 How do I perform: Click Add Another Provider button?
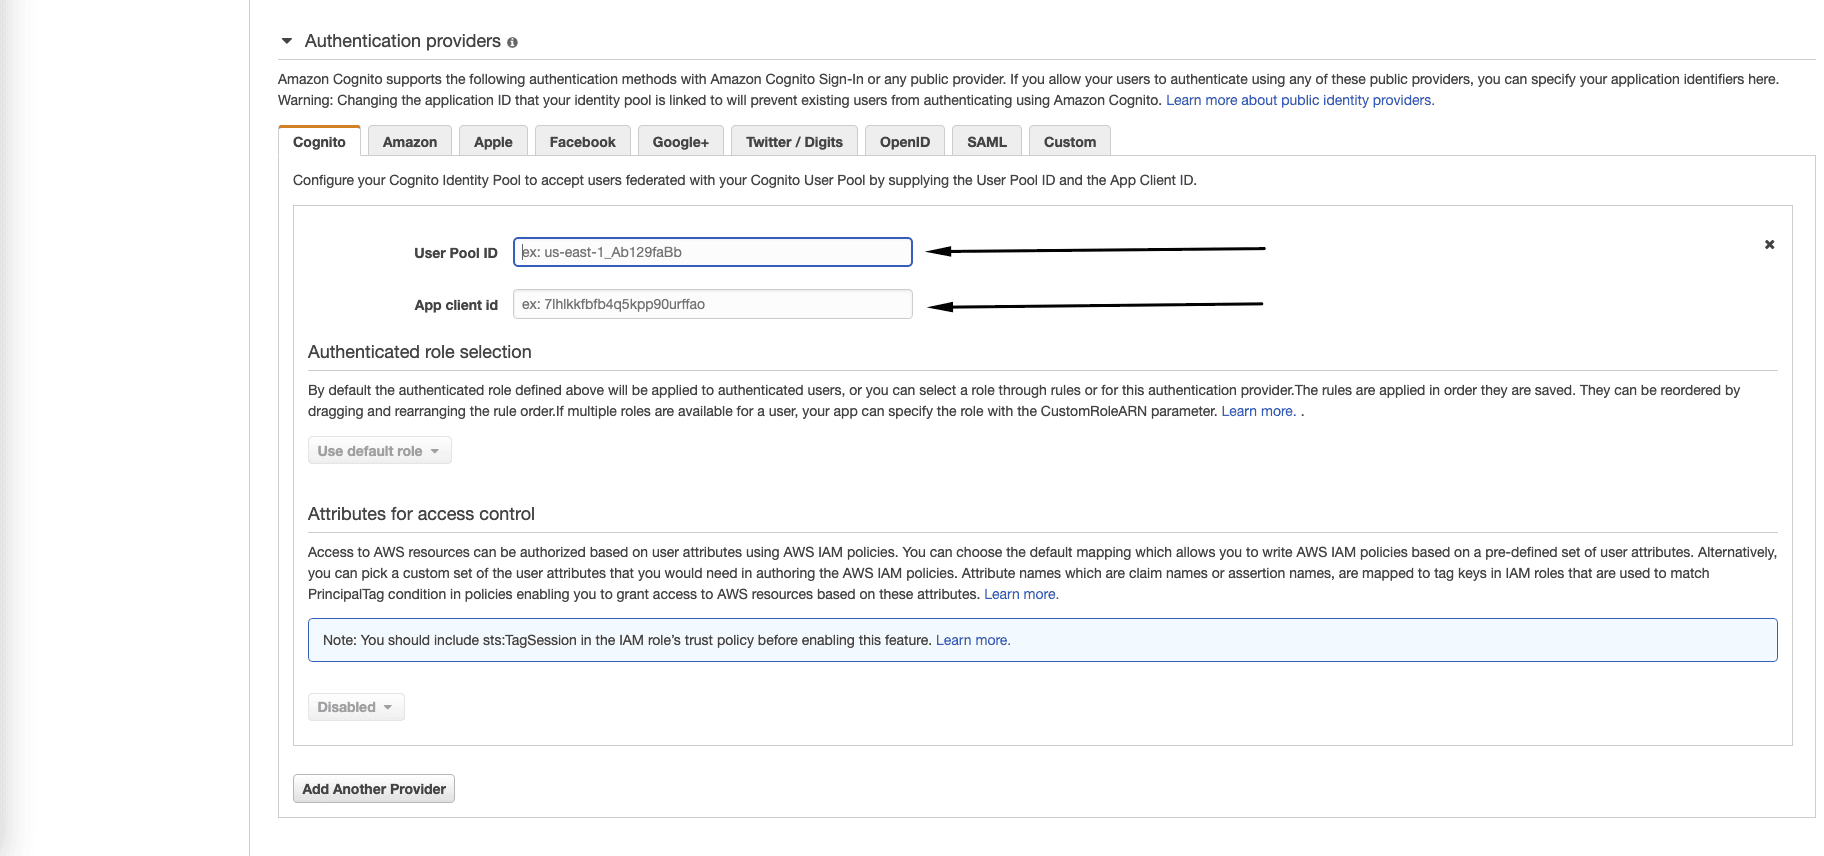pos(374,789)
